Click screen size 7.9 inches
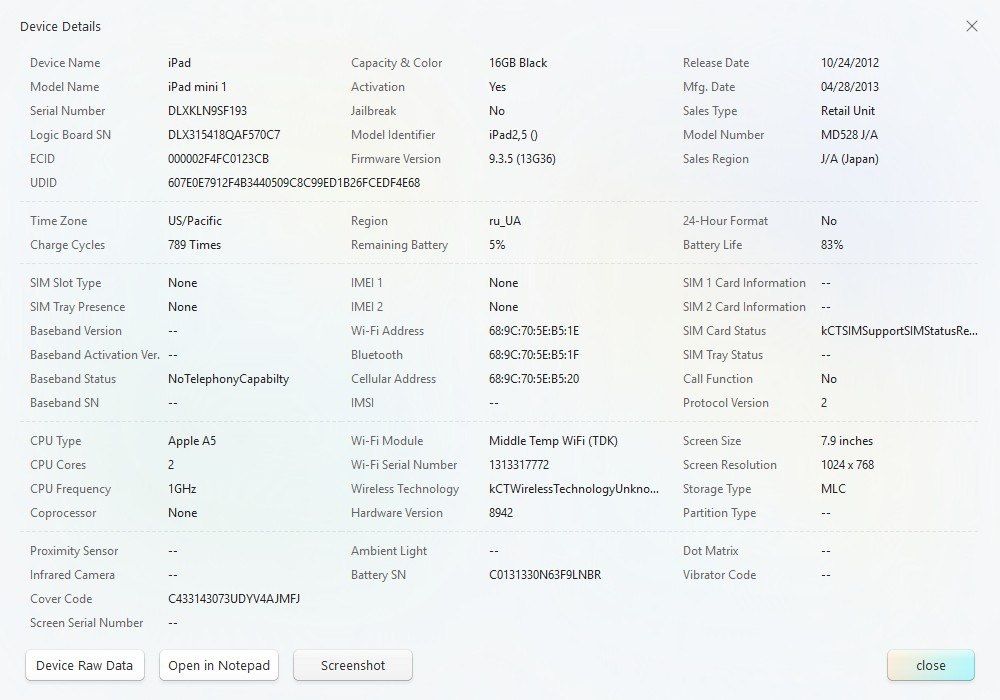 pyautogui.click(x=847, y=441)
